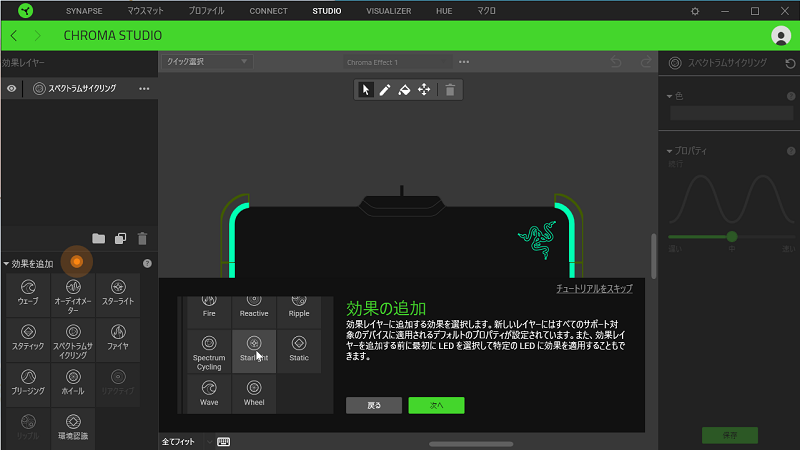Image resolution: width=800 pixels, height=450 pixels.
Task: Switch to the マウスマット tab
Action: pyautogui.click(x=145, y=11)
